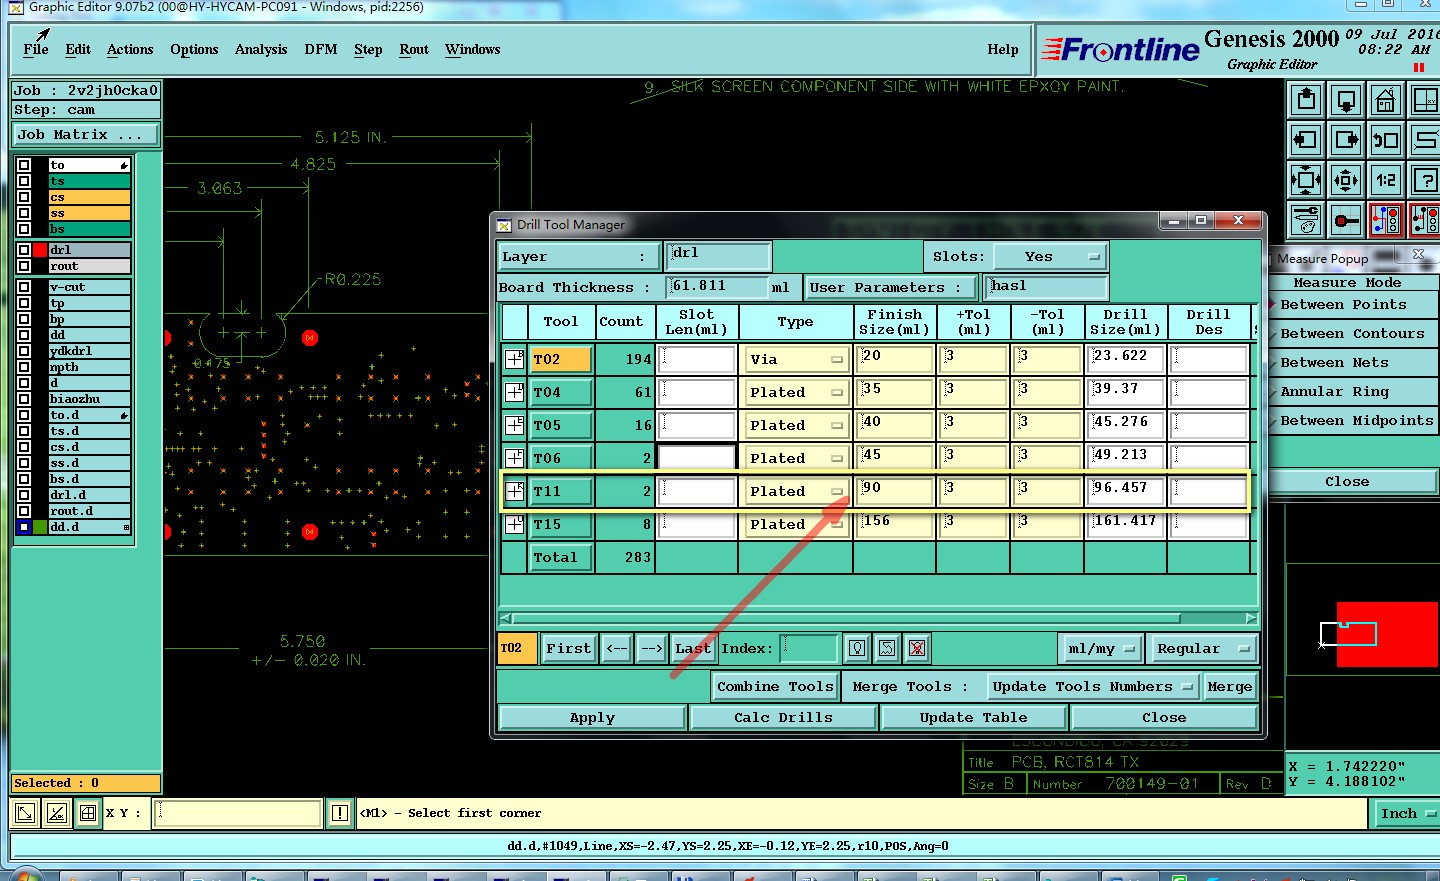The width and height of the screenshot is (1440, 881).
Task: Click the red X icon beside Index field
Action: (x=917, y=648)
